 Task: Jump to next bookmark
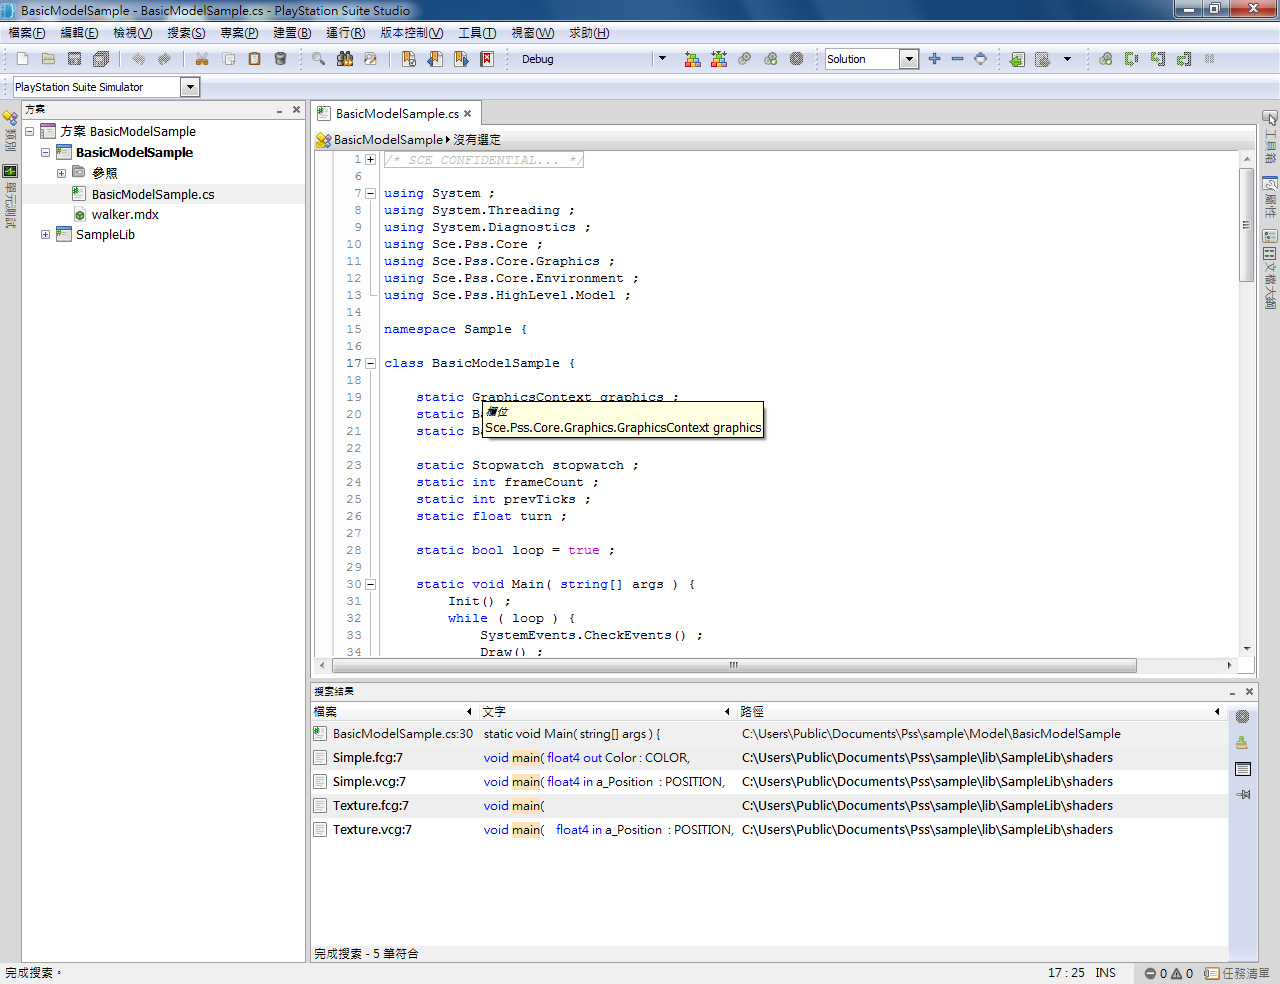(461, 59)
